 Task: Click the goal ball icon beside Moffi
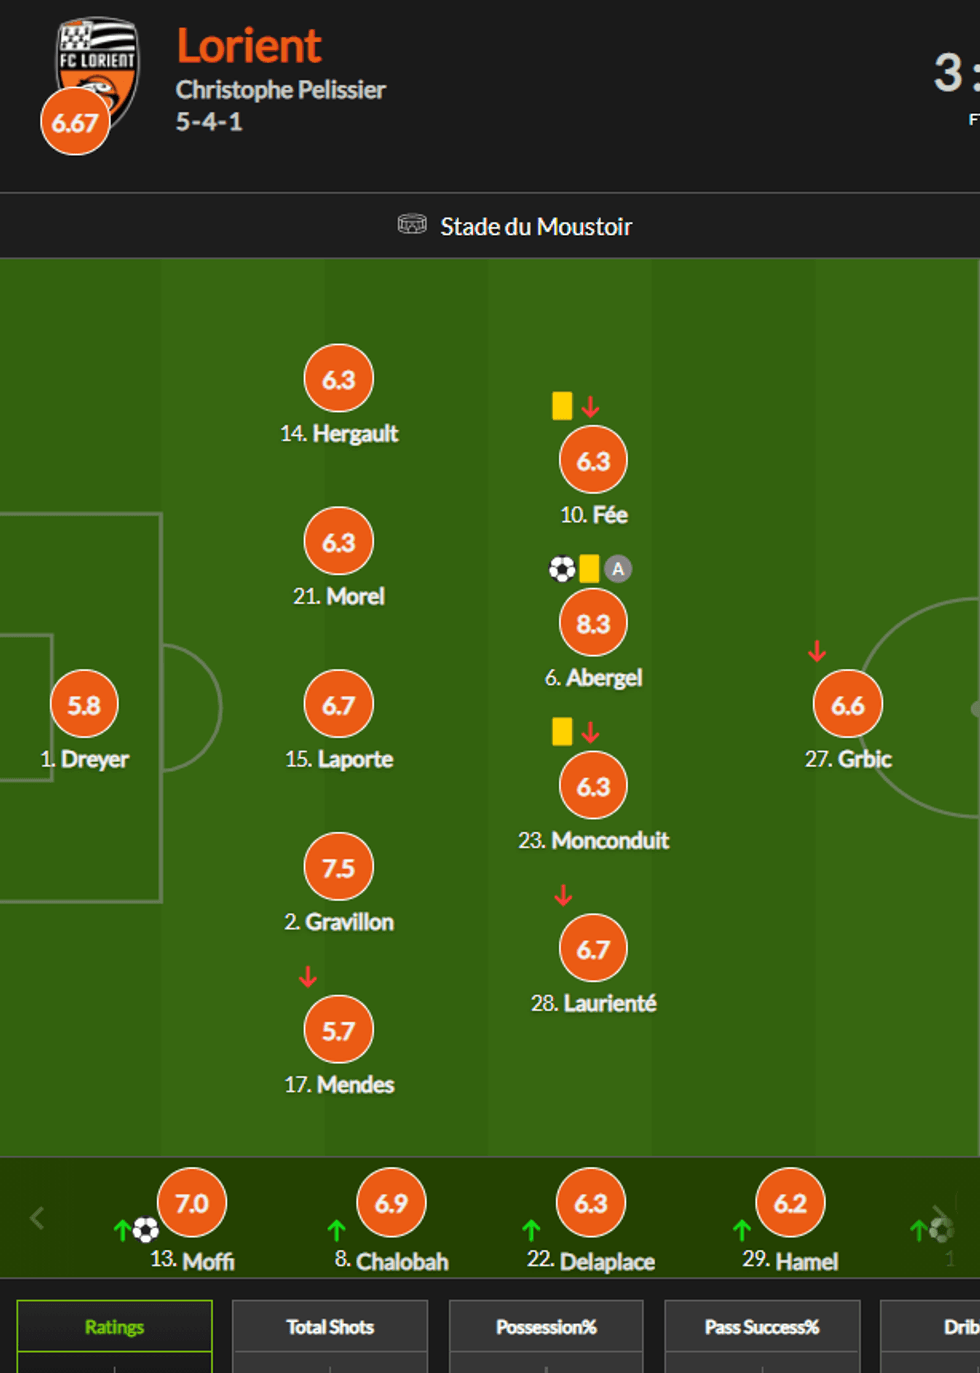[x=146, y=1229]
